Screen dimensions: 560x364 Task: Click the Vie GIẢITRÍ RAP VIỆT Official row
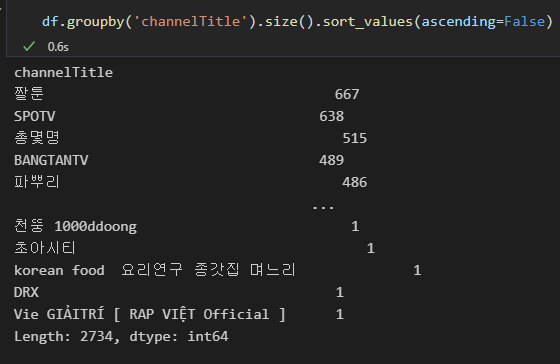coord(179,314)
